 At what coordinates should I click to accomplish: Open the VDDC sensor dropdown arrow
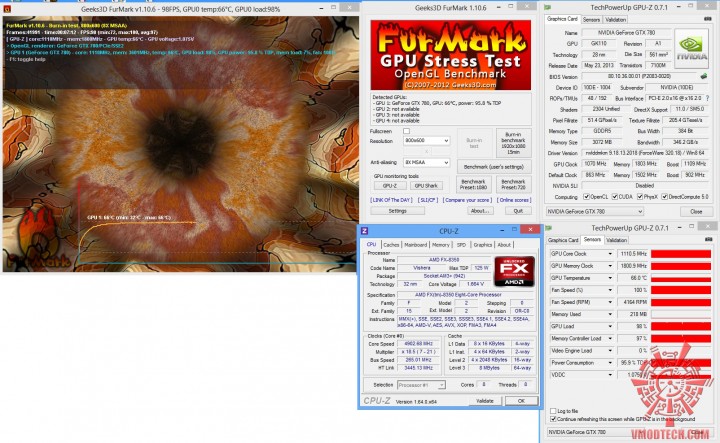coord(610,375)
